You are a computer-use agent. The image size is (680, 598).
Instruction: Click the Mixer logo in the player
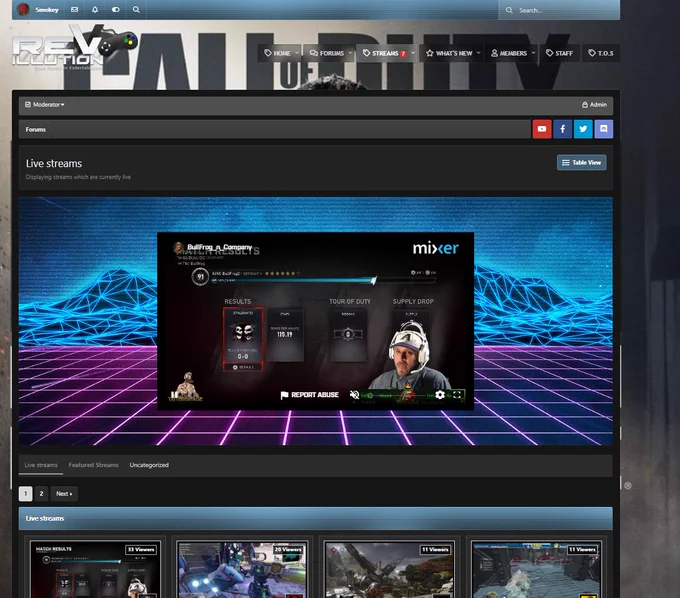click(x=435, y=248)
